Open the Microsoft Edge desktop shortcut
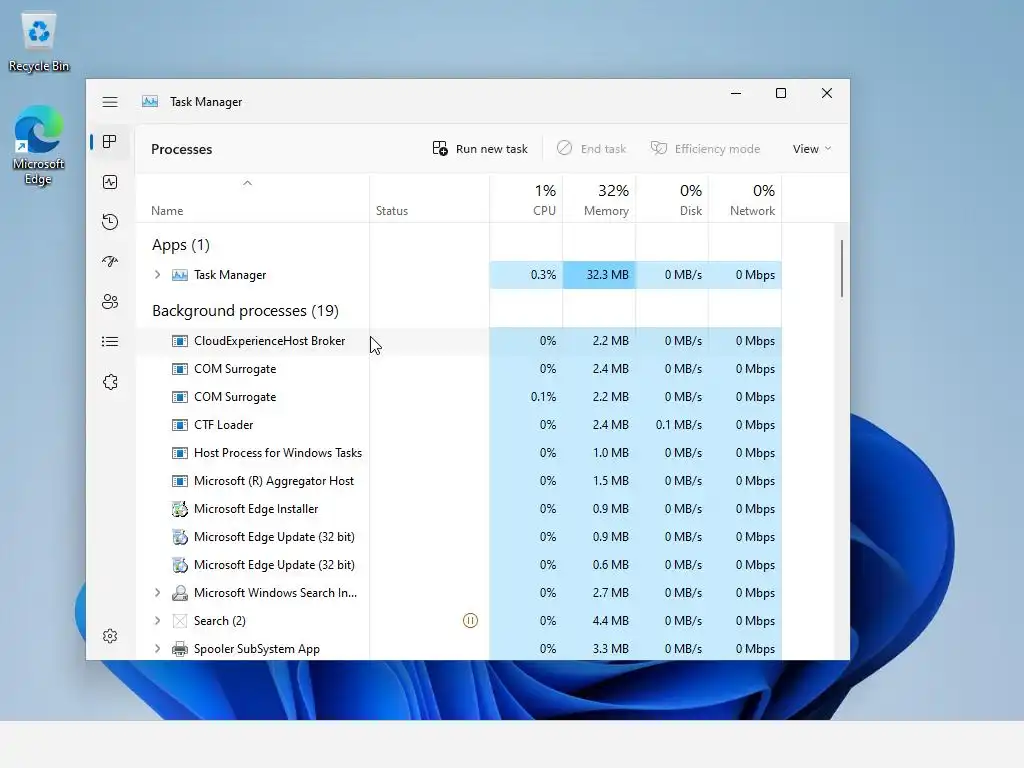1024x768 pixels. [39, 145]
